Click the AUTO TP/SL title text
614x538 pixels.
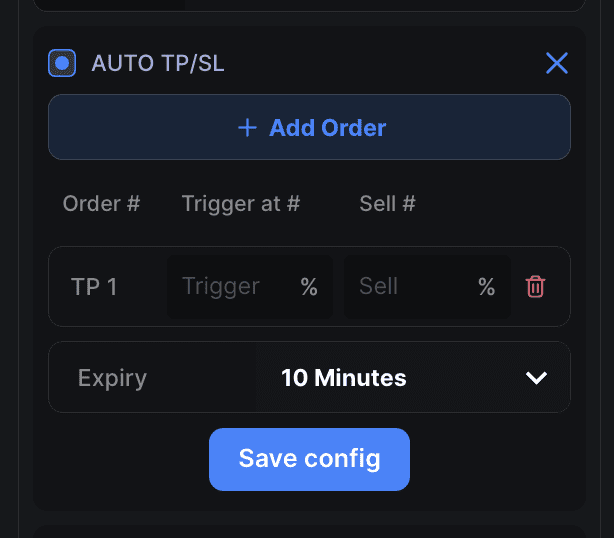pos(158,63)
